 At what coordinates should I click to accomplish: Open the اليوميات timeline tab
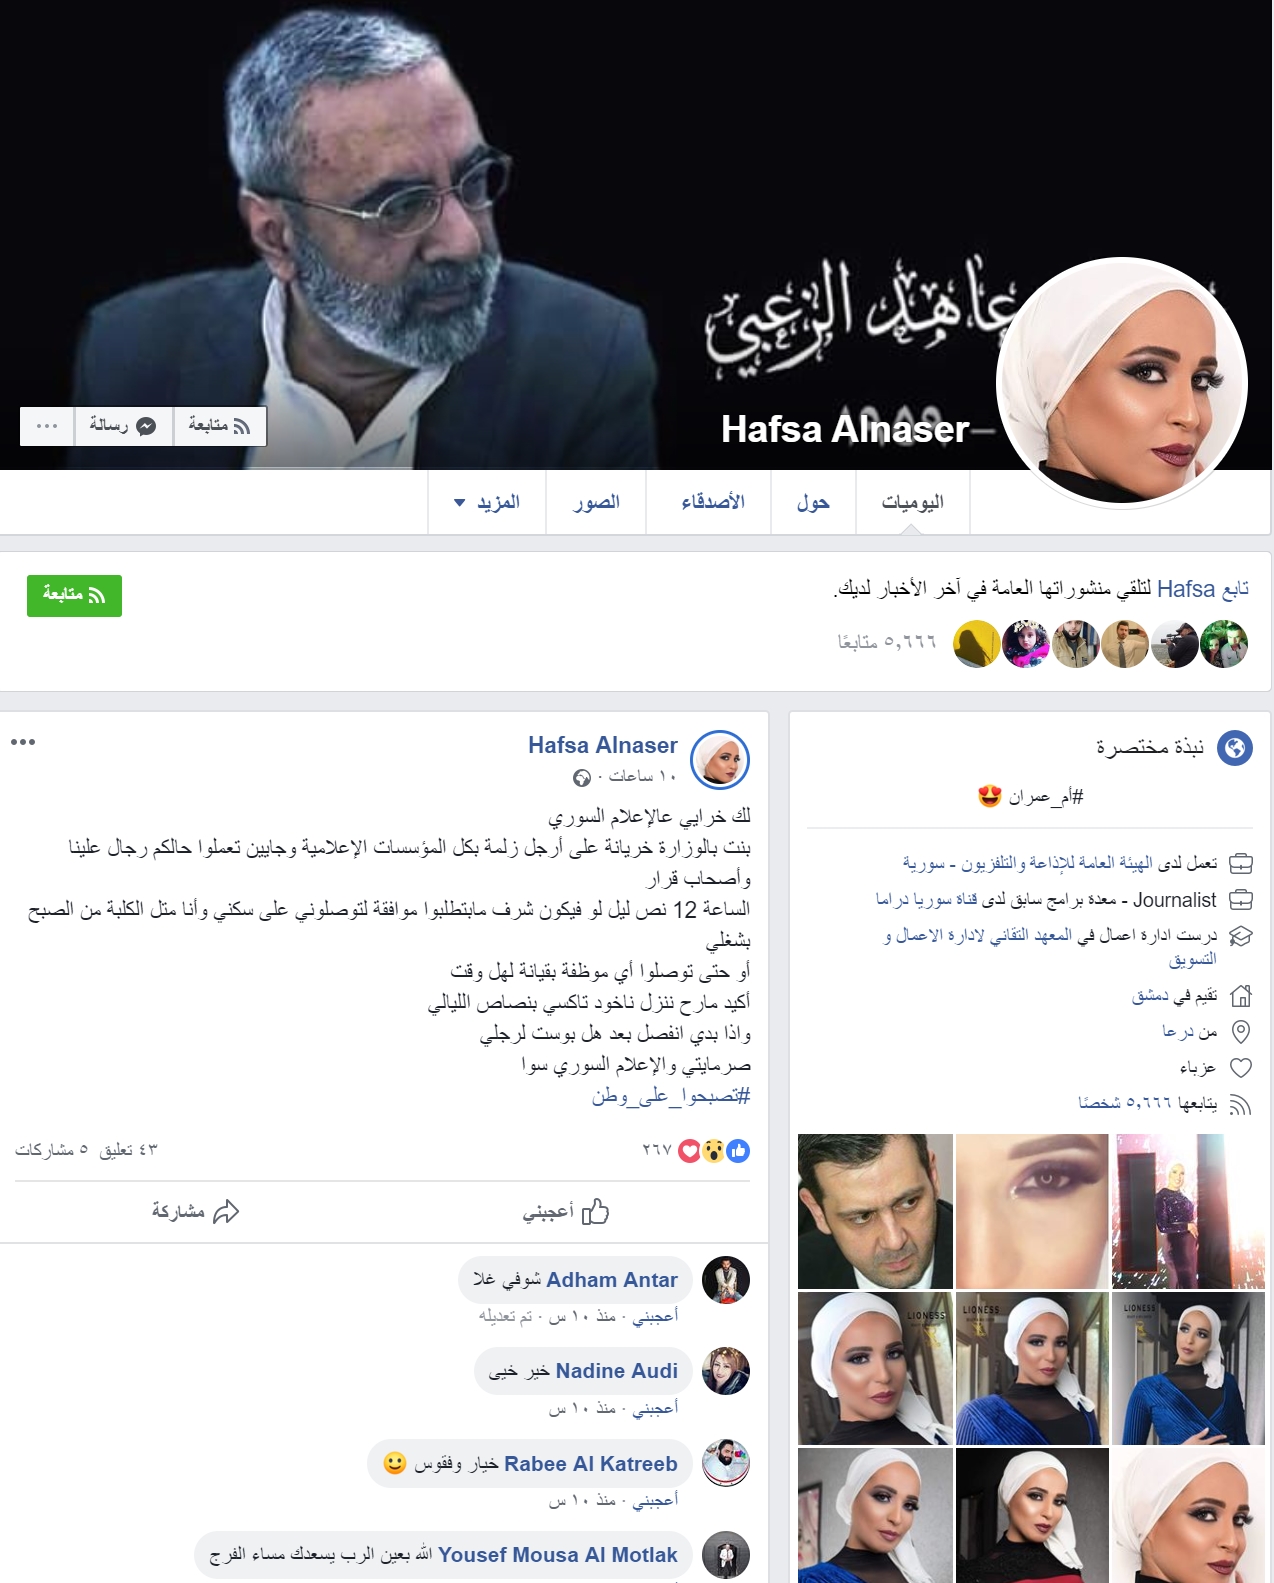pos(912,502)
